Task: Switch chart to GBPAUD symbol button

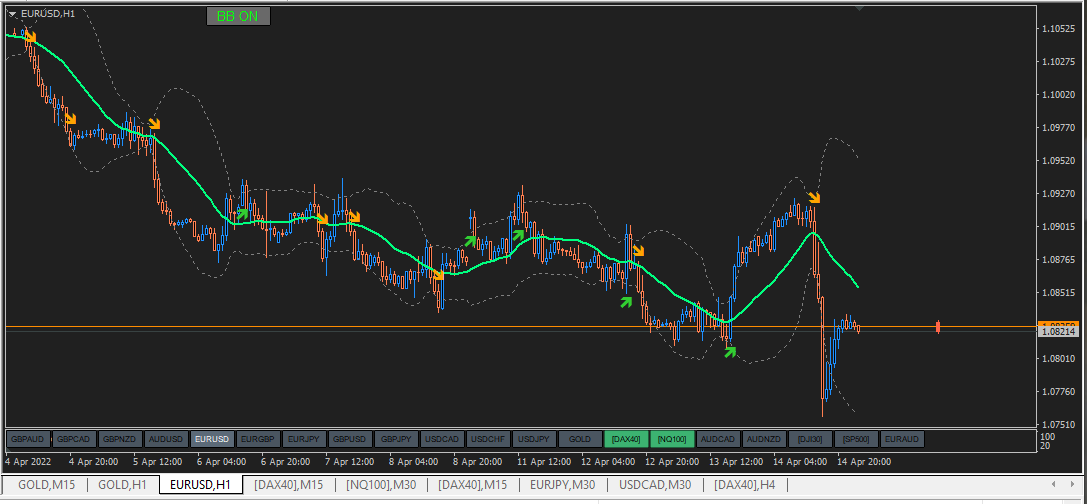Action: (x=28, y=439)
